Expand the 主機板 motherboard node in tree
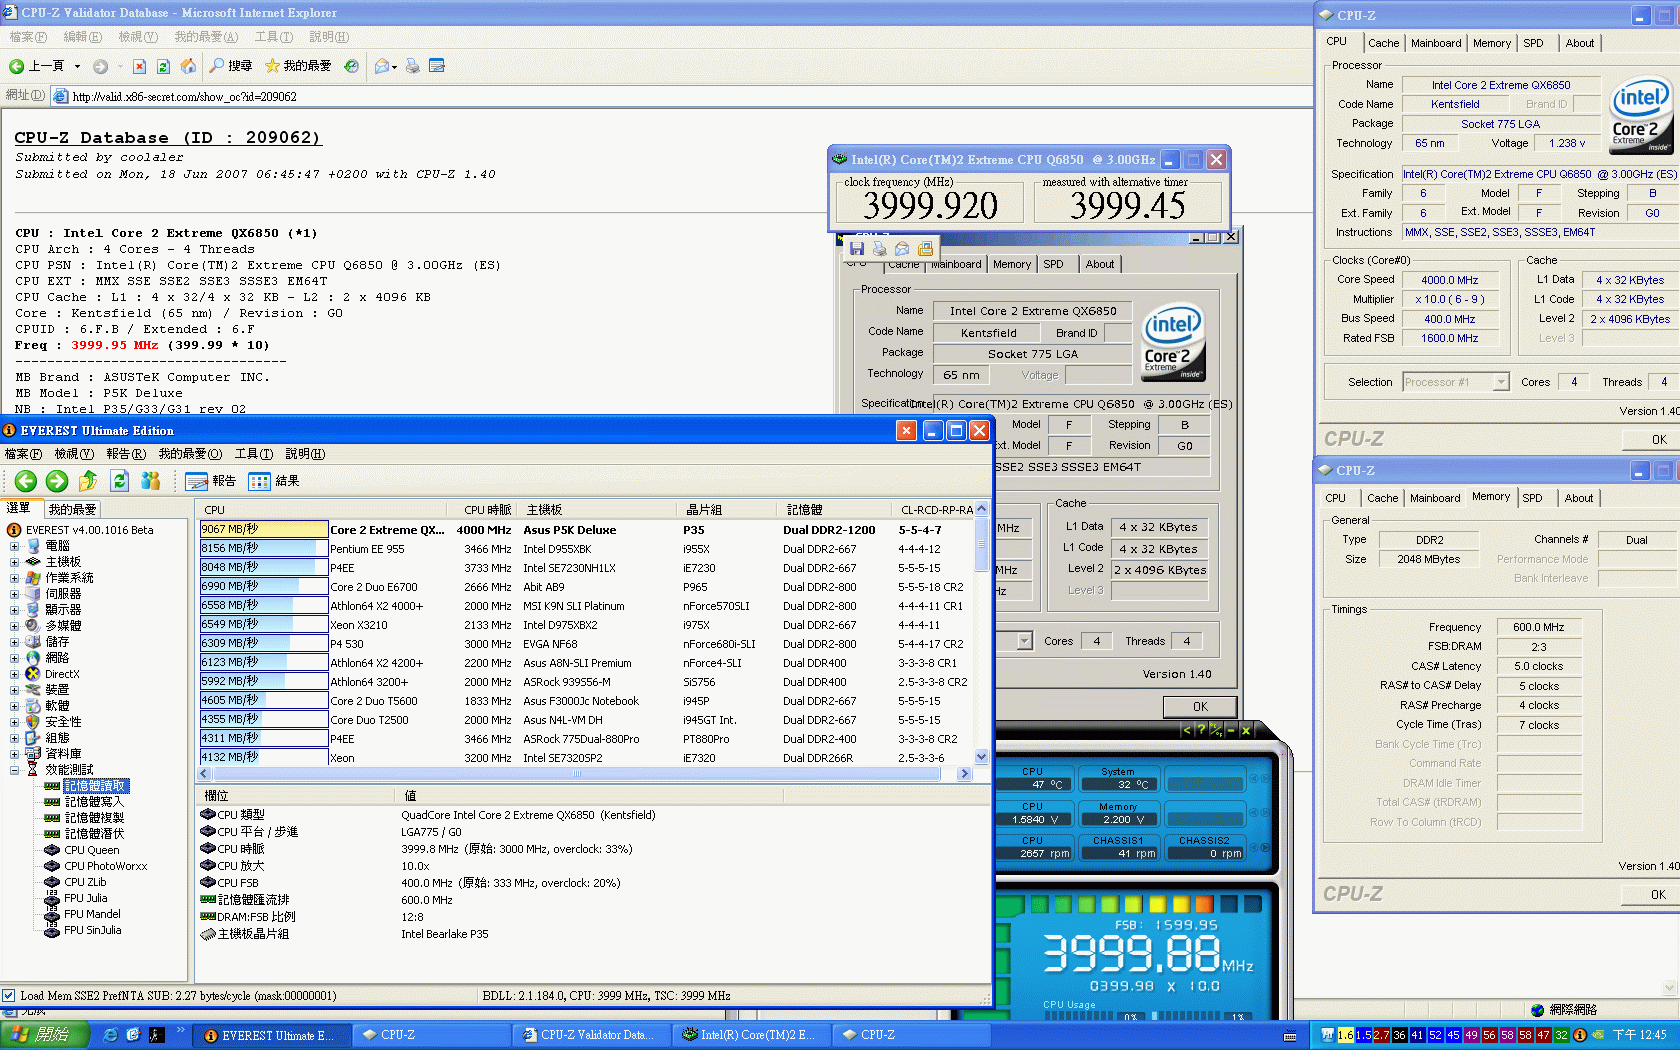 [x=14, y=562]
